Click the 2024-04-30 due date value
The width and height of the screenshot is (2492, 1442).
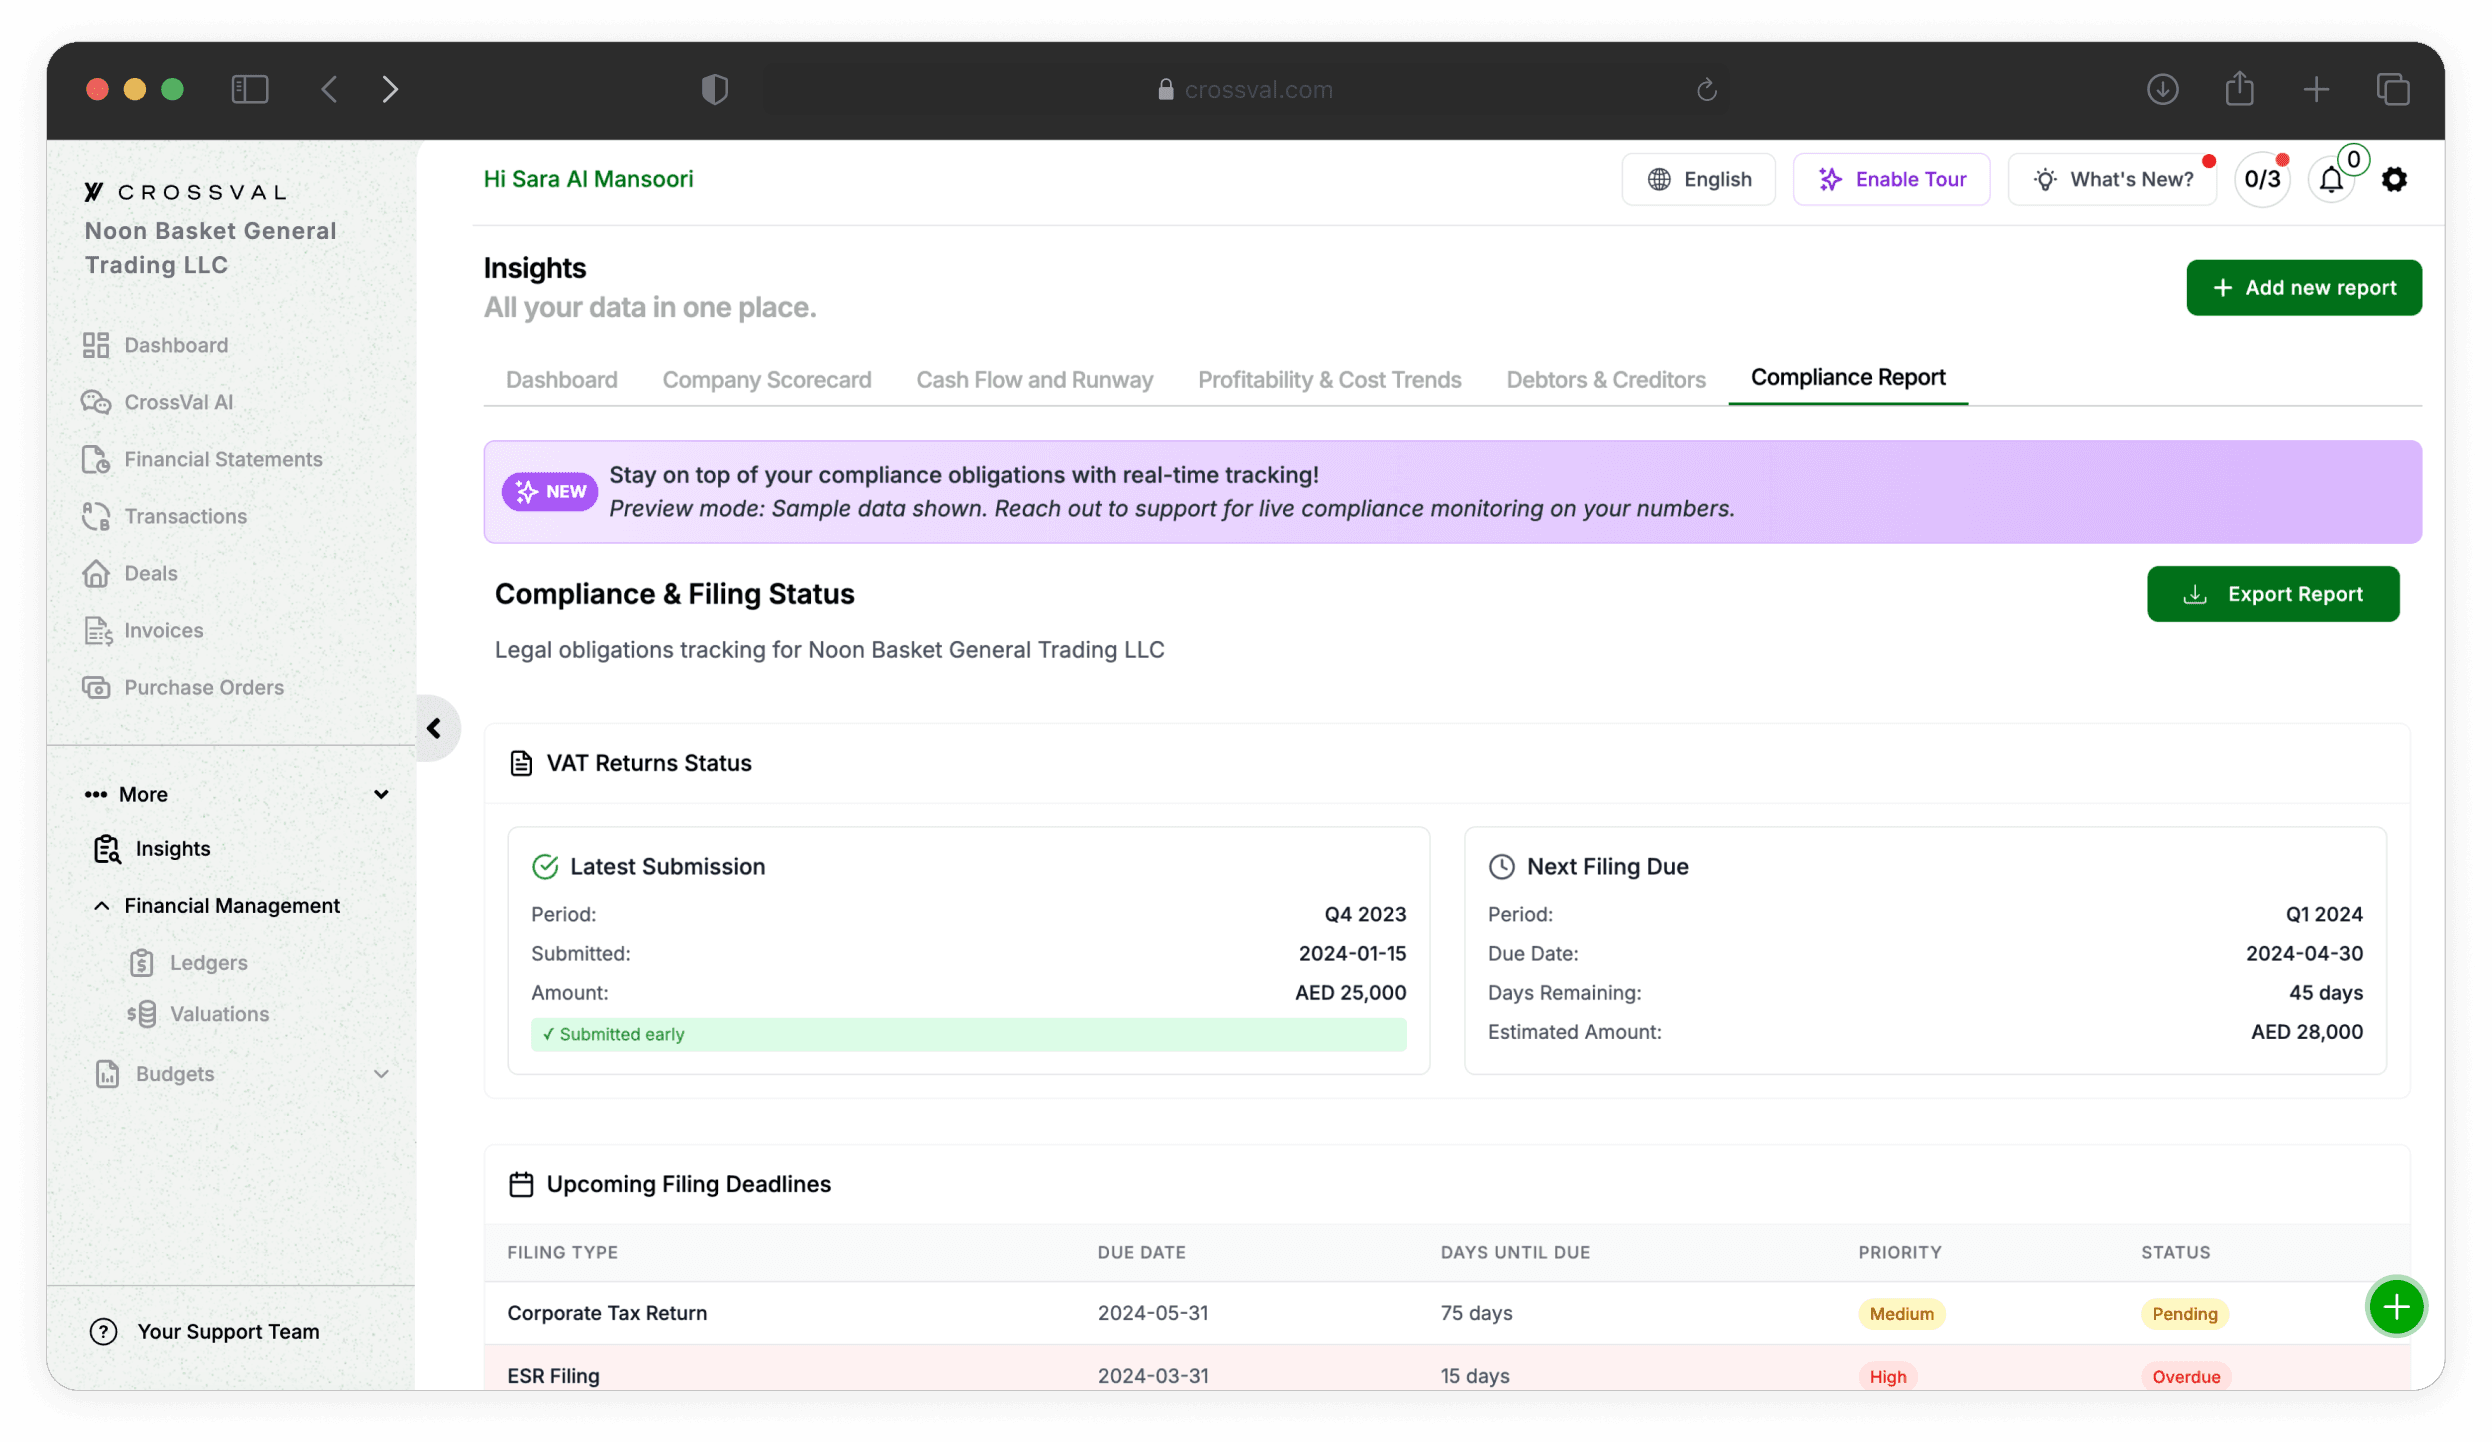click(x=2303, y=954)
